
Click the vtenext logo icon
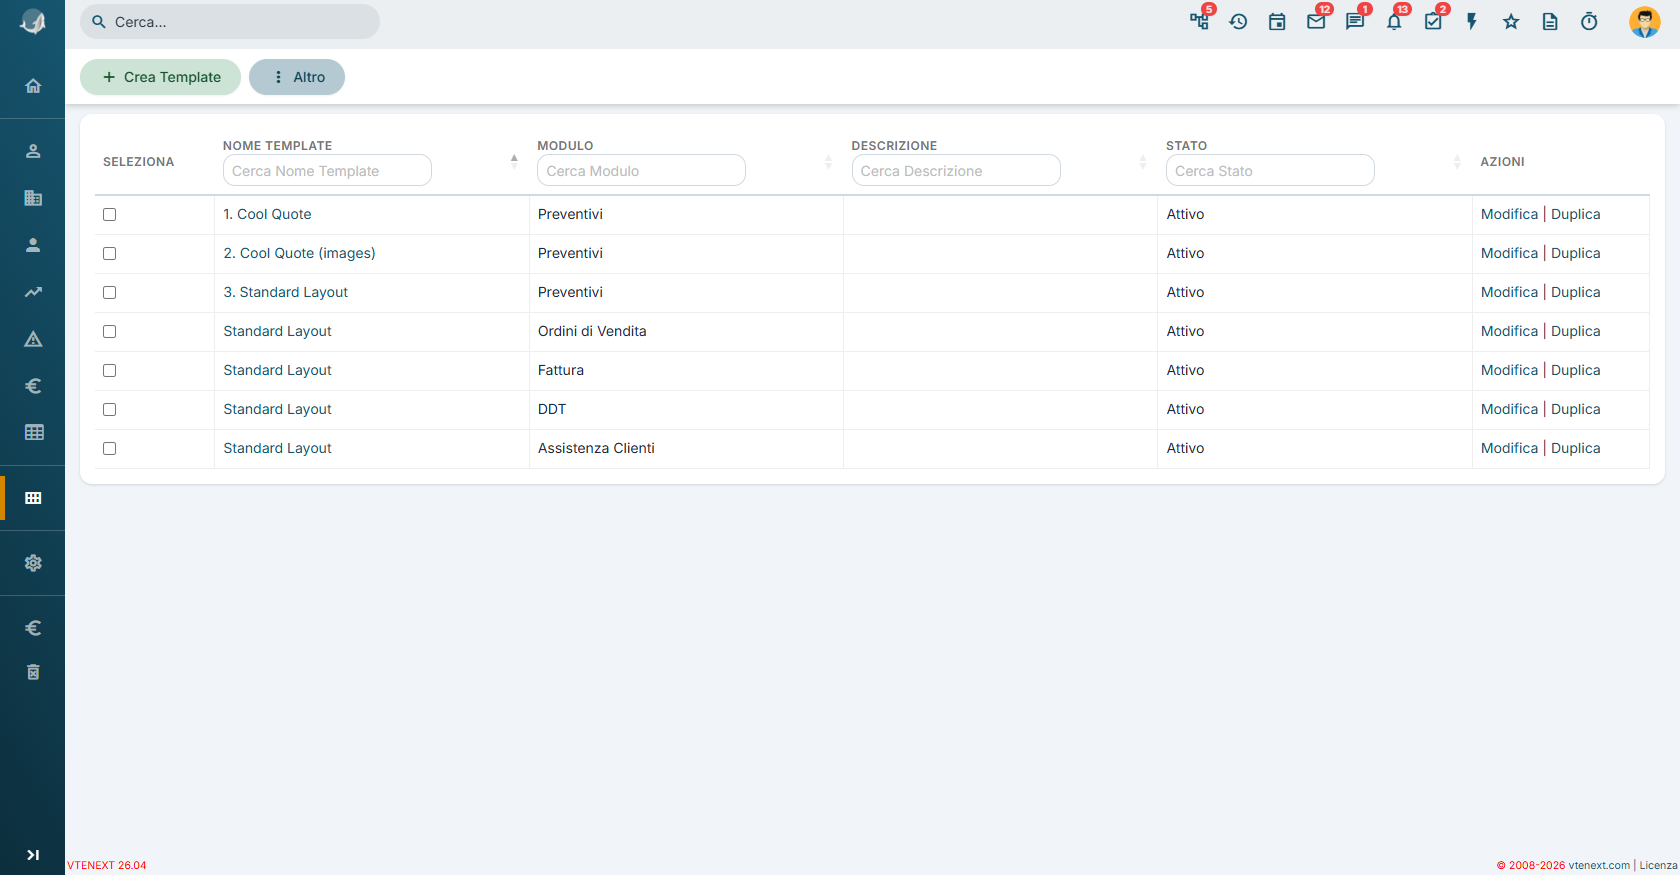(x=33, y=22)
